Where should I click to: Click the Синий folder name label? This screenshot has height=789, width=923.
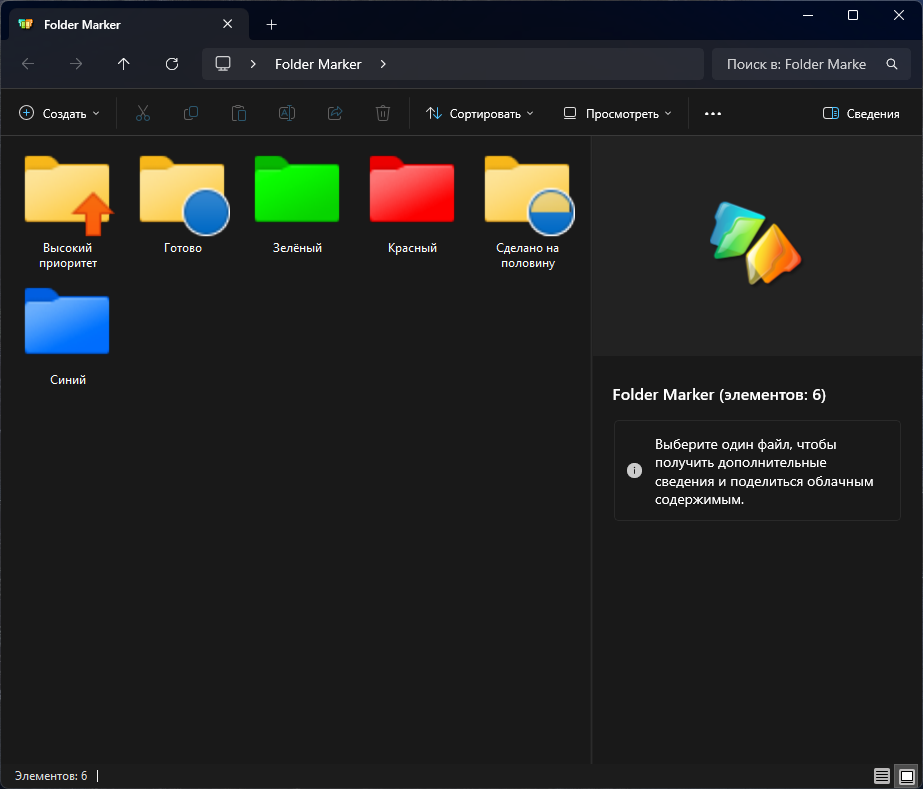(68, 380)
